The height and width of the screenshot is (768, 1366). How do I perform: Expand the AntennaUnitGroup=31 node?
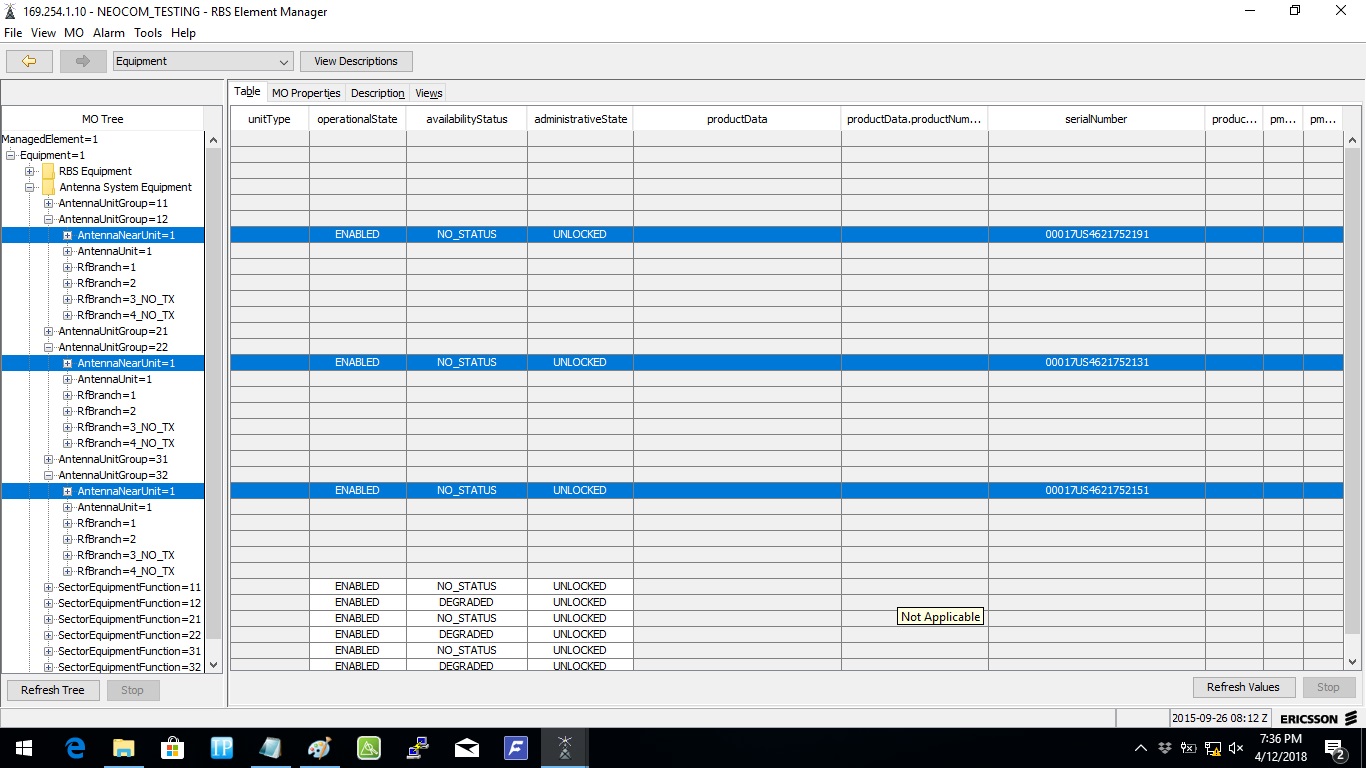click(48, 459)
